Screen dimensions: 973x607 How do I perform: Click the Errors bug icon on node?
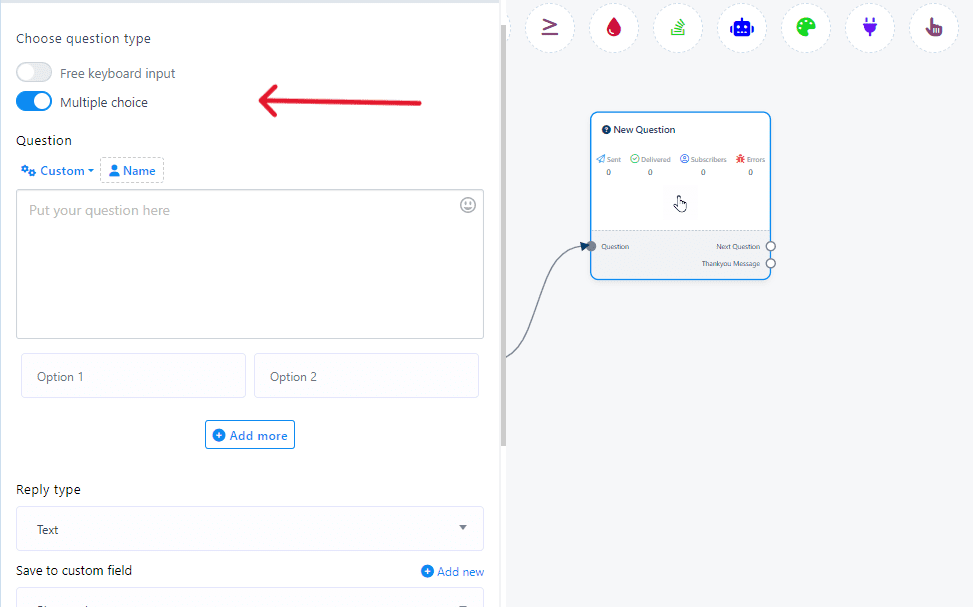coord(740,159)
